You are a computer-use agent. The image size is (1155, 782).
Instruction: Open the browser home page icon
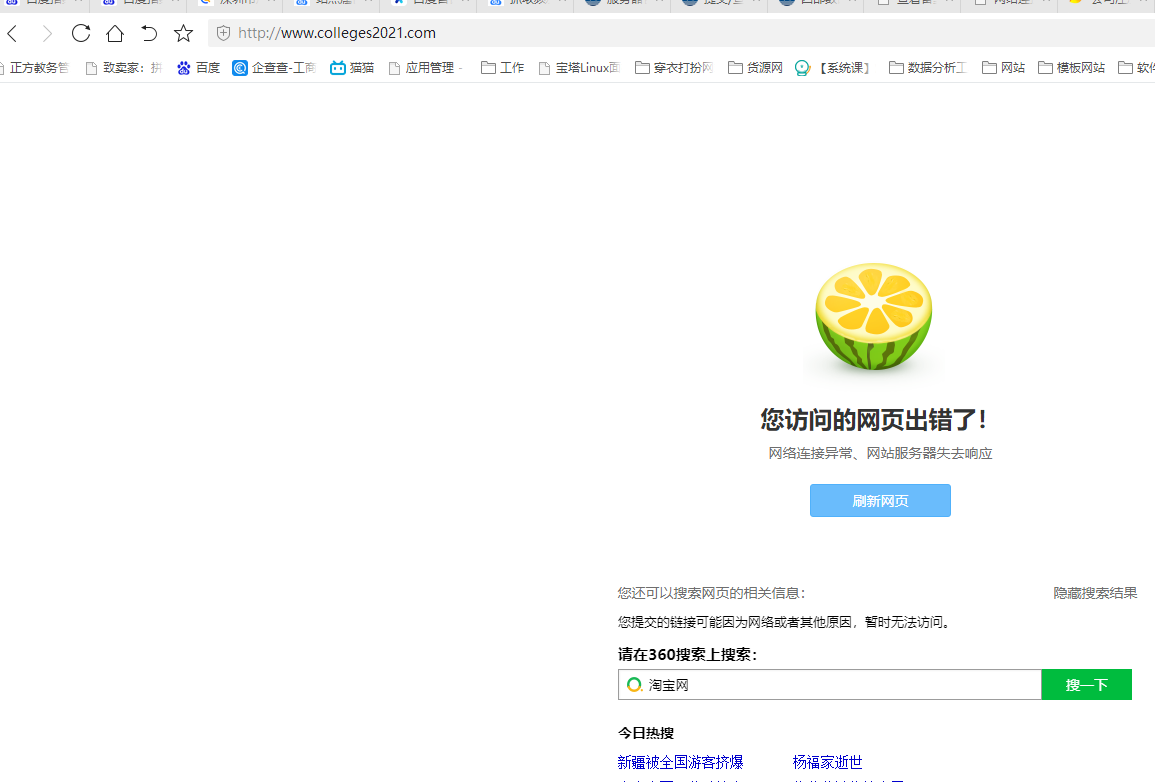(x=114, y=33)
